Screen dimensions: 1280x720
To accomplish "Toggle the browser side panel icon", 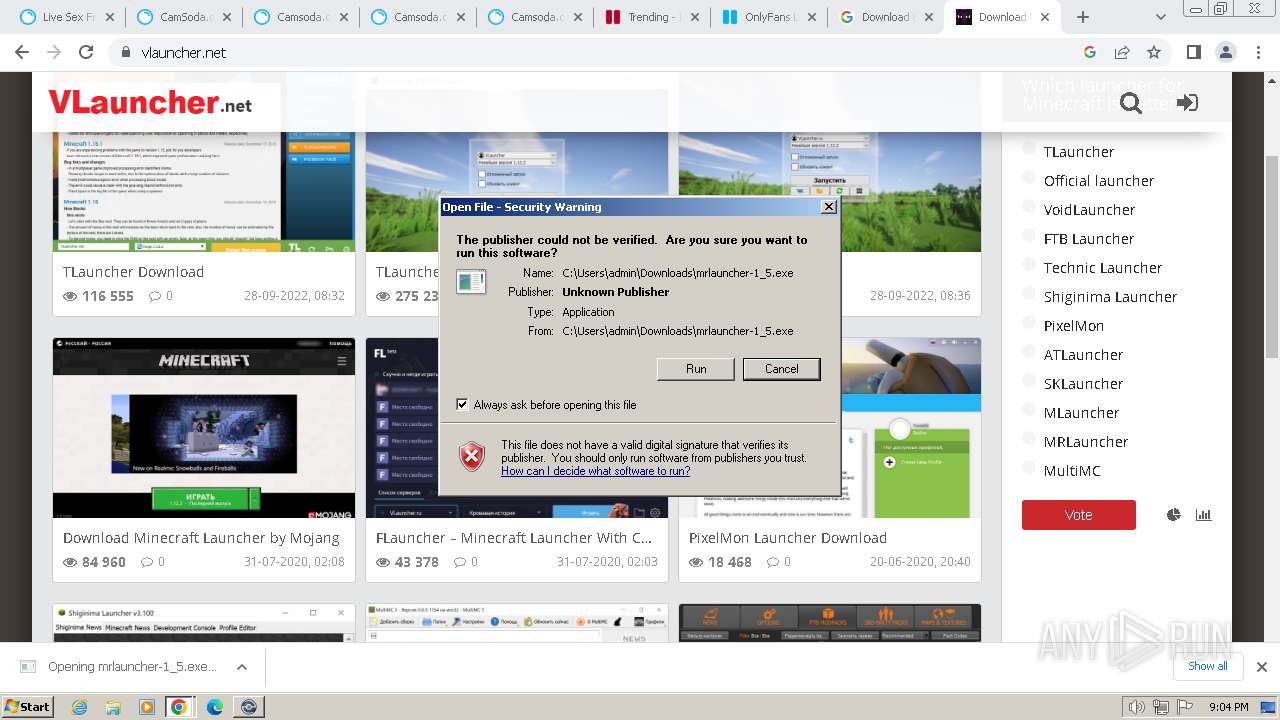I will (x=1193, y=53).
